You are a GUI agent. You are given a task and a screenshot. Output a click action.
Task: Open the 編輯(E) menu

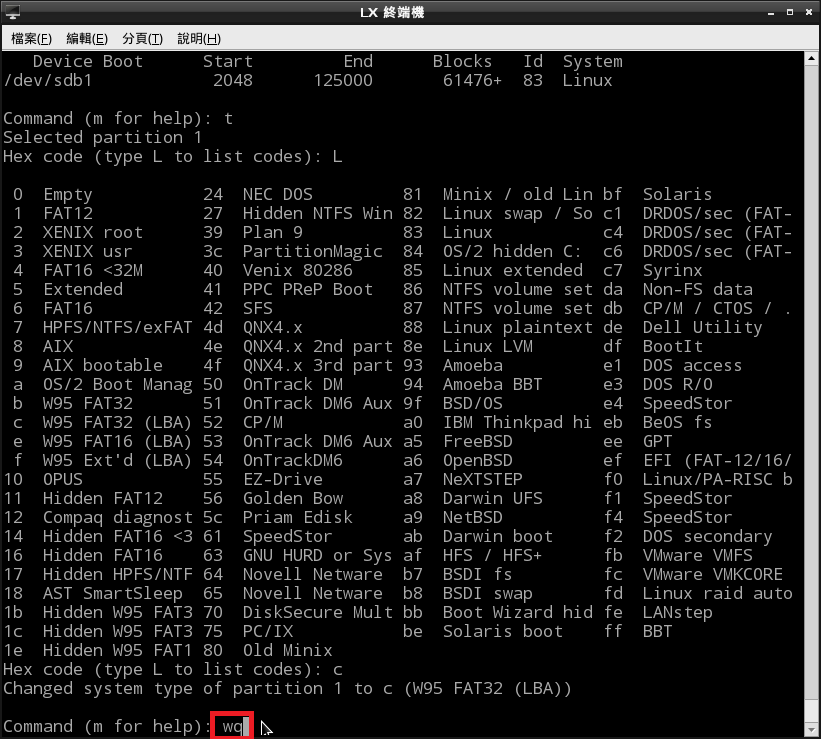(x=87, y=39)
